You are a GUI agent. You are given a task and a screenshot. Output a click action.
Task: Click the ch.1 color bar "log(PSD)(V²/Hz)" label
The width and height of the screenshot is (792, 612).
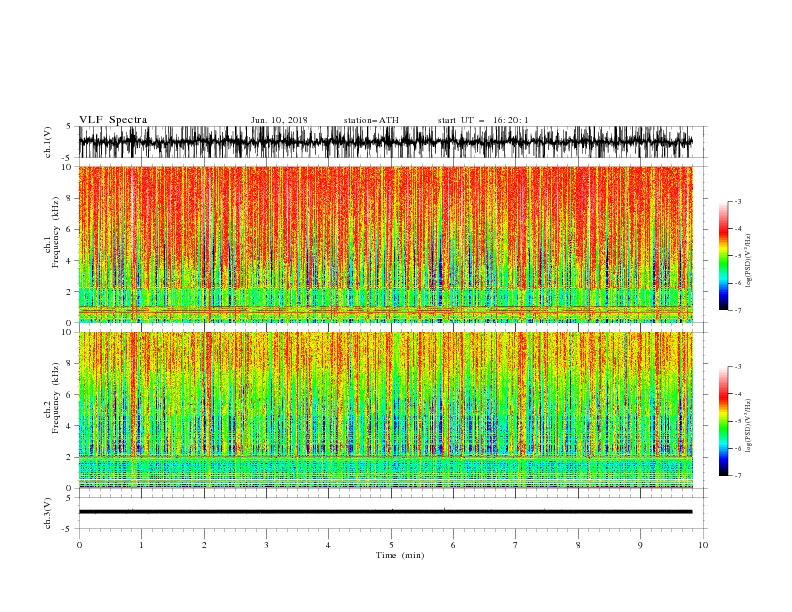(749, 261)
